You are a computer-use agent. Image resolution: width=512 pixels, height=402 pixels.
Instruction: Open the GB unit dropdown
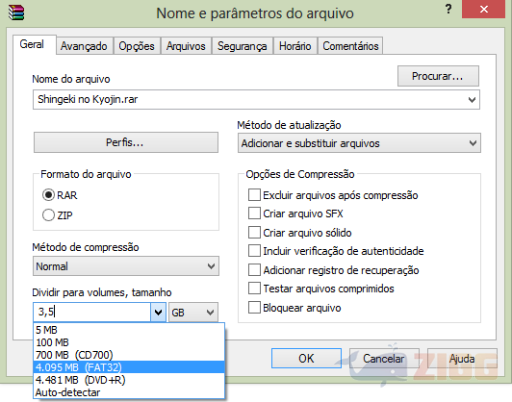[193, 312]
